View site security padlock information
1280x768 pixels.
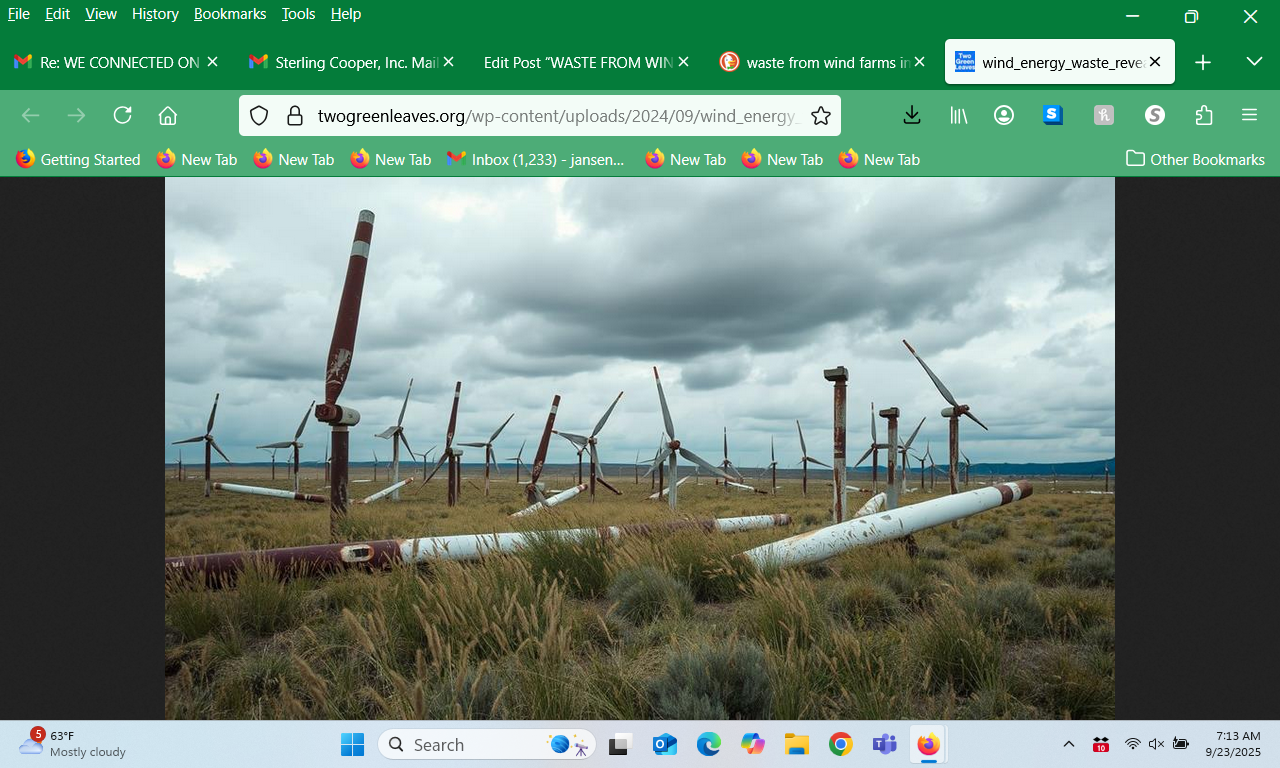tap(294, 116)
